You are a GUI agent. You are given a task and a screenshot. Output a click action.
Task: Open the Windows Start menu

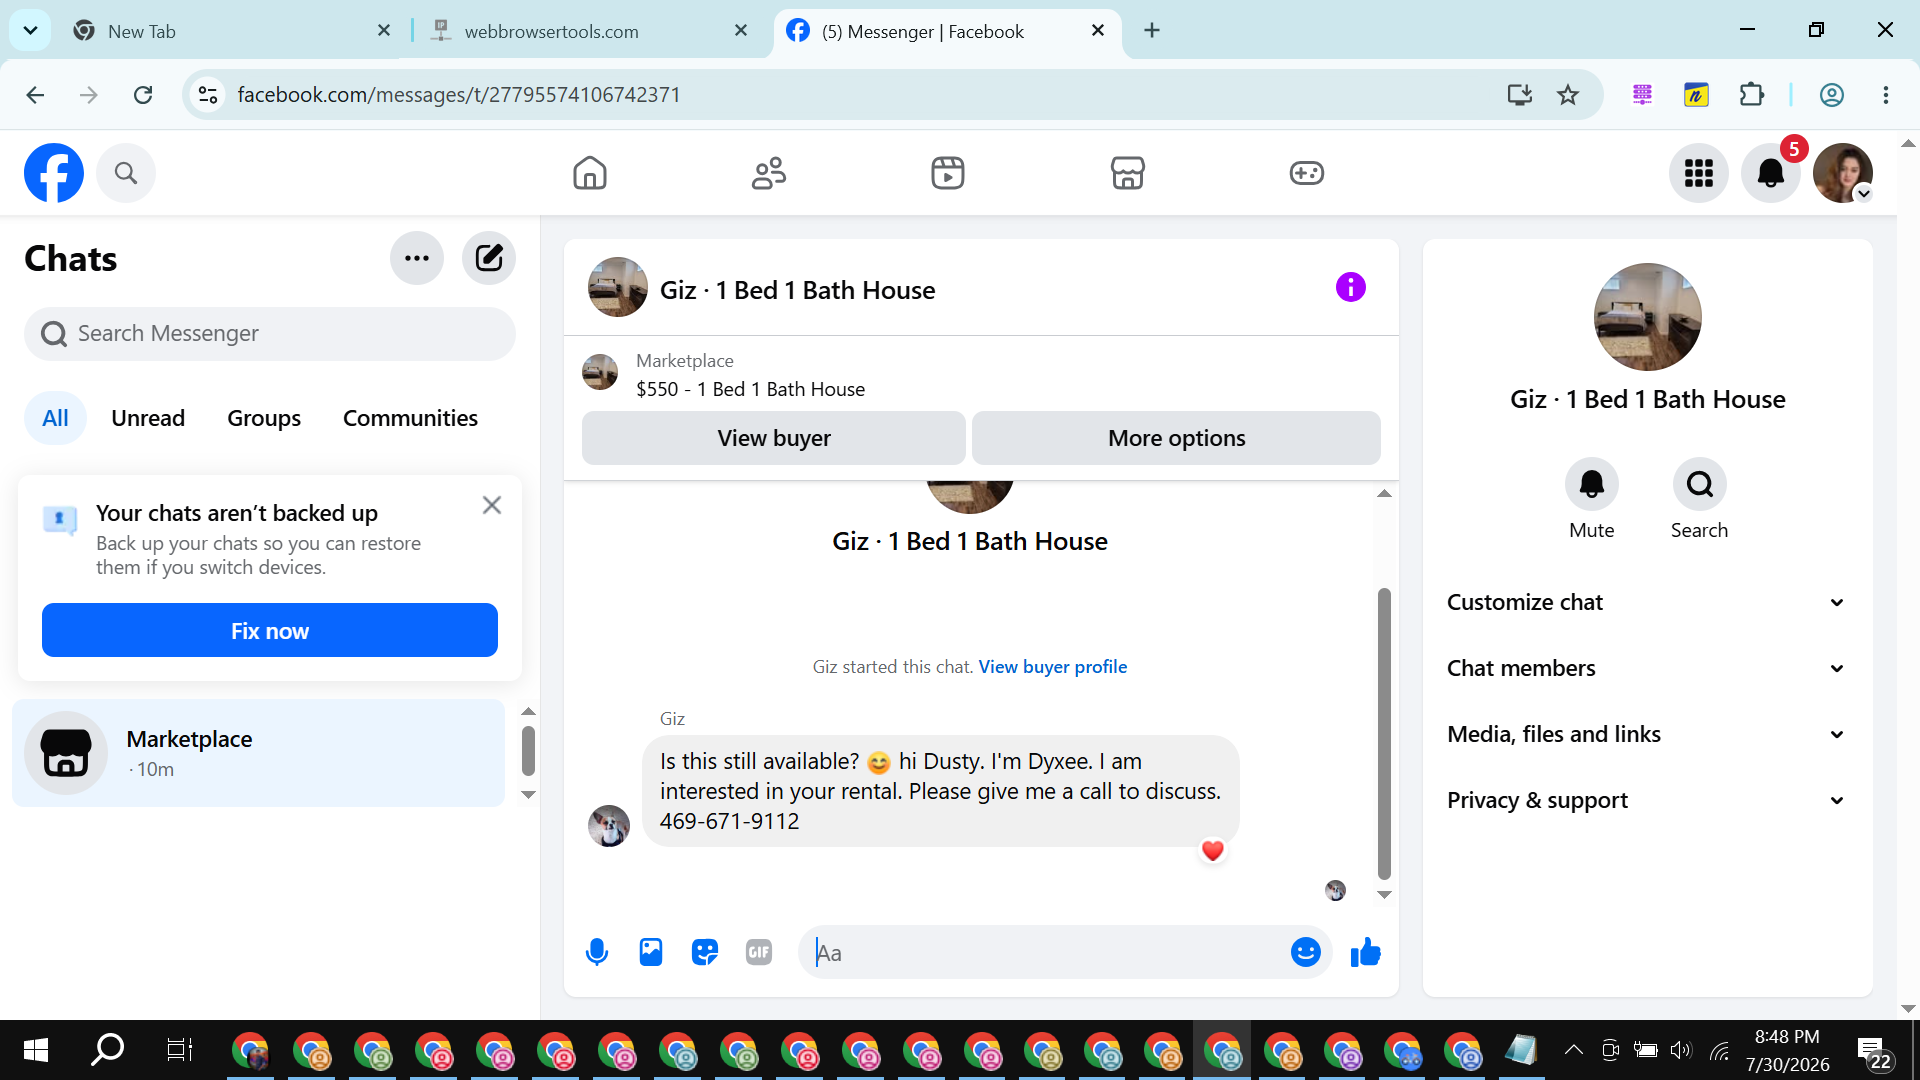point(36,1050)
